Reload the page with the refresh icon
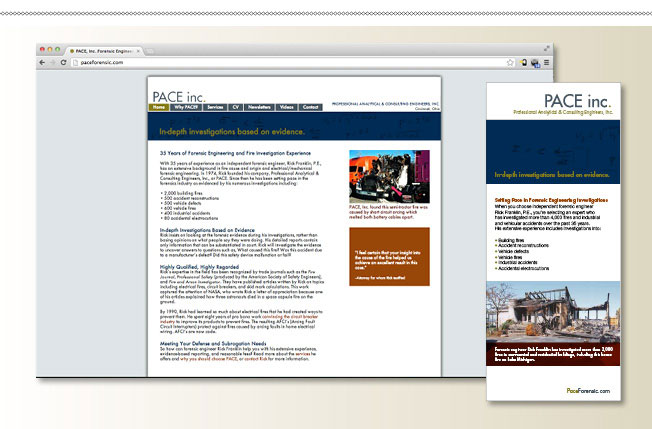 coord(63,62)
